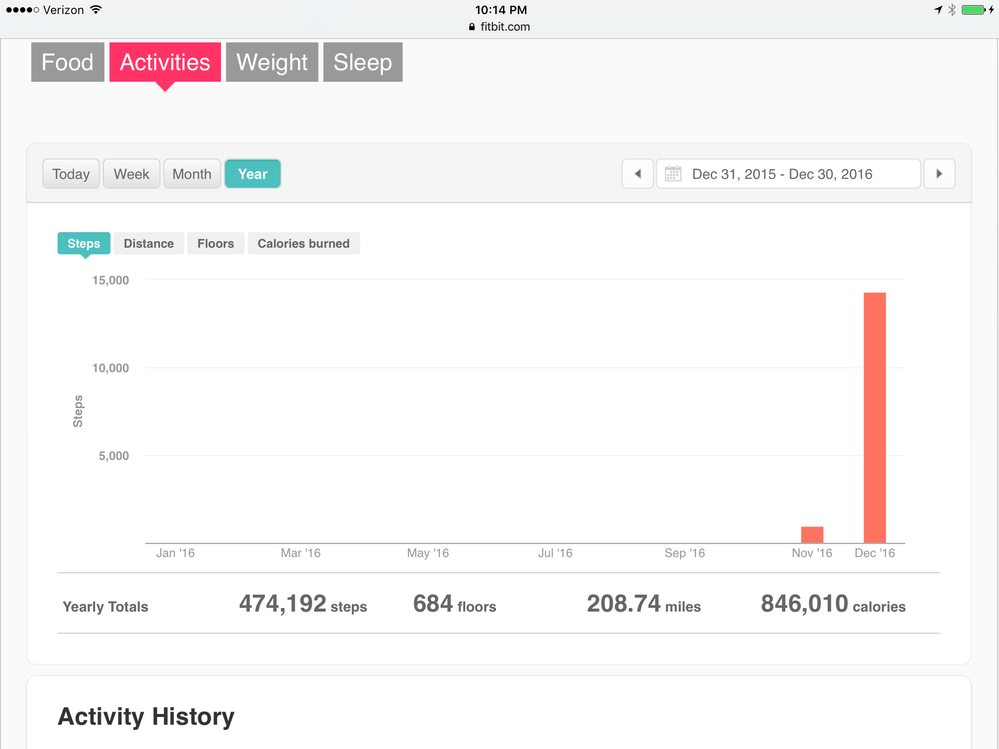
Task: Tap the lock icon beside fitbit.com
Action: 472,27
